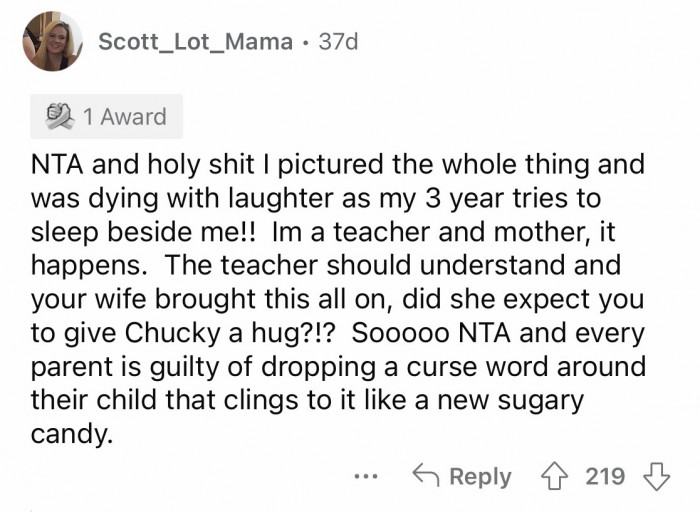Click the dot separator before 37d
This screenshot has width=700, height=512.
[303, 42]
